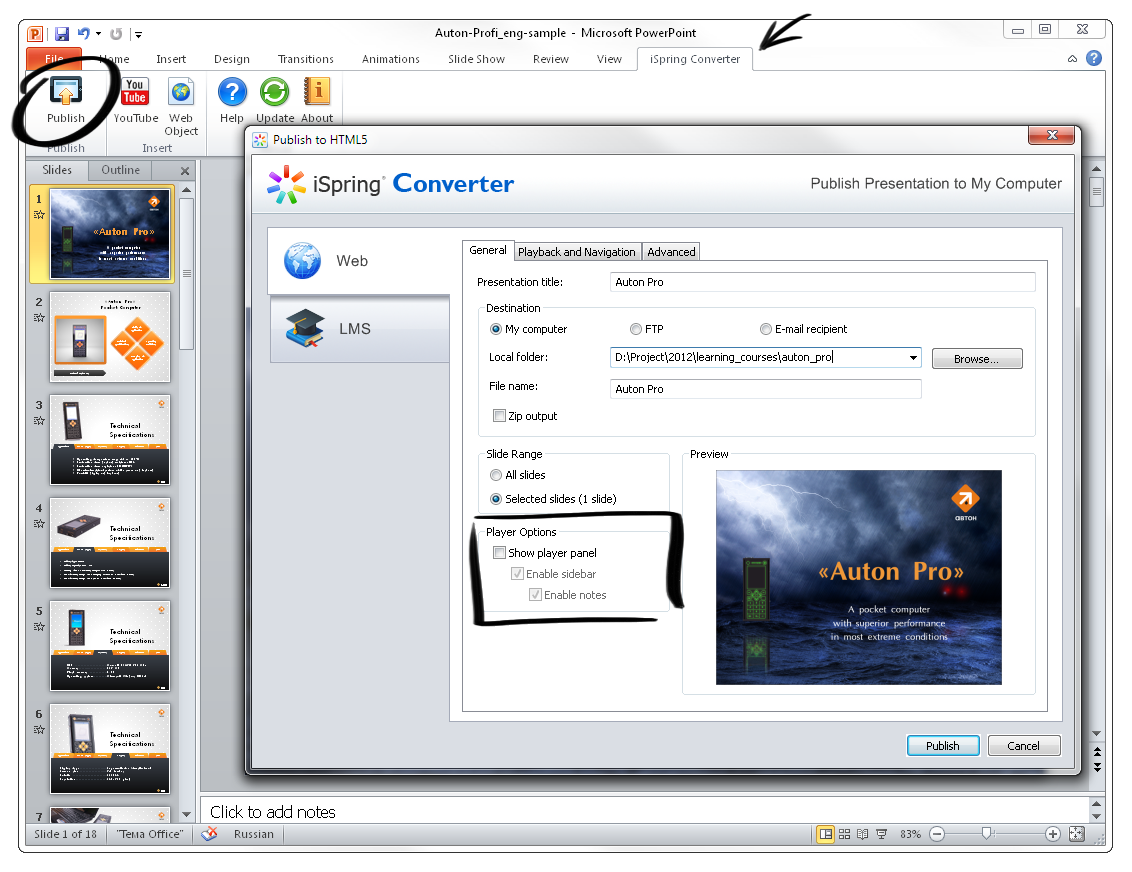Screen dimensions: 1132x872
Task: Start Slide Show from status bar icon
Action: [x=881, y=834]
